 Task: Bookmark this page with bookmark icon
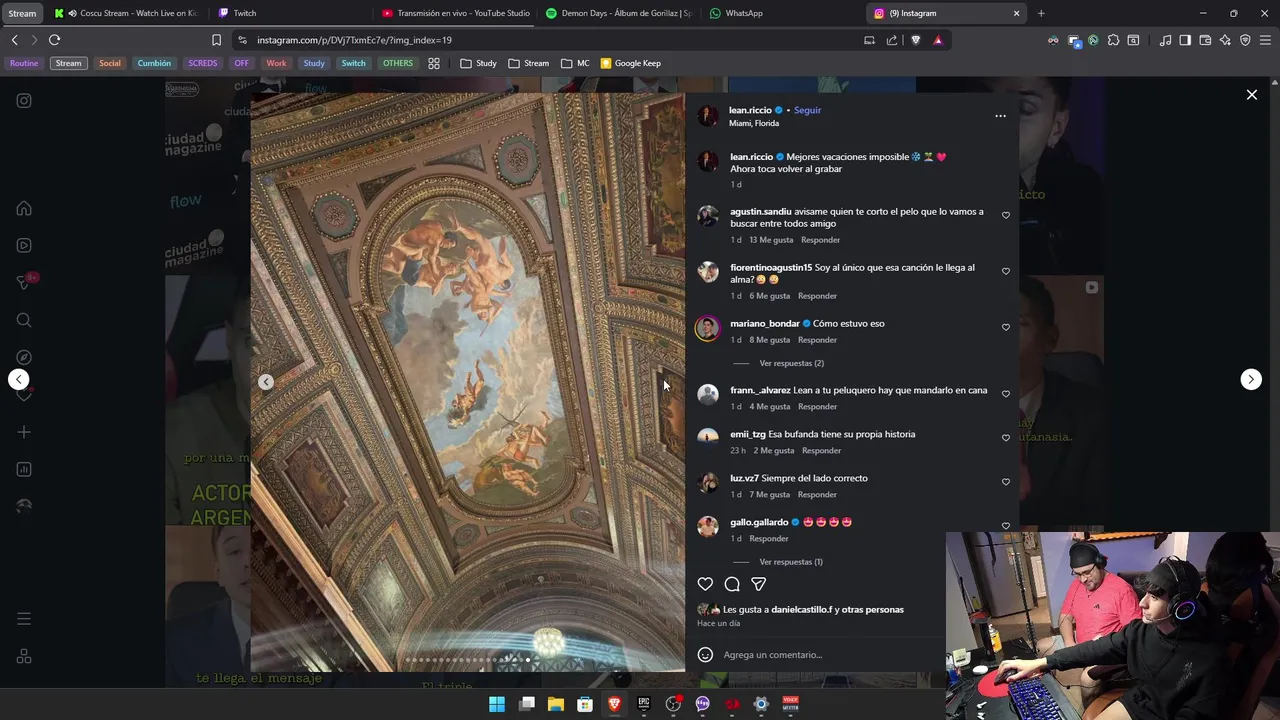[x=216, y=40]
